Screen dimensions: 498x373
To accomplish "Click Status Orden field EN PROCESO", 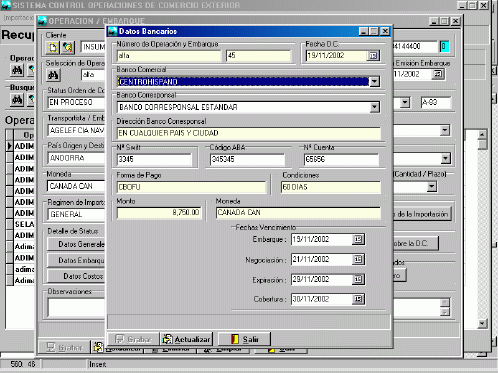I will pyautogui.click(x=76, y=102).
